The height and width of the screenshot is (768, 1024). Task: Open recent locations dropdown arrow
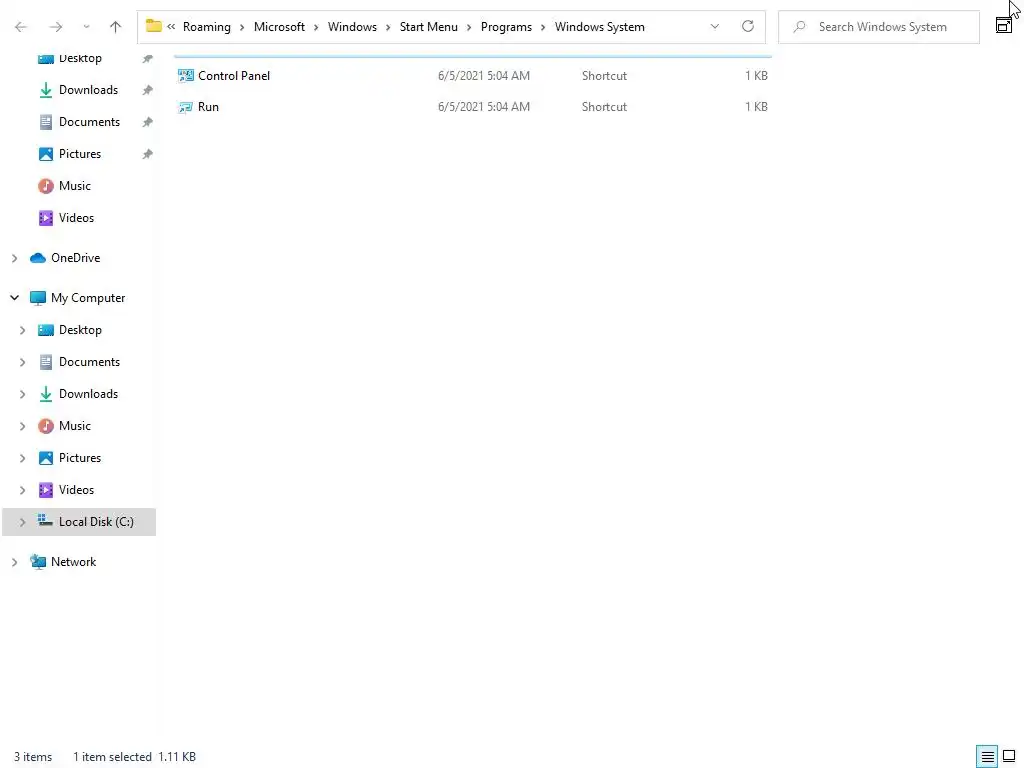(86, 27)
